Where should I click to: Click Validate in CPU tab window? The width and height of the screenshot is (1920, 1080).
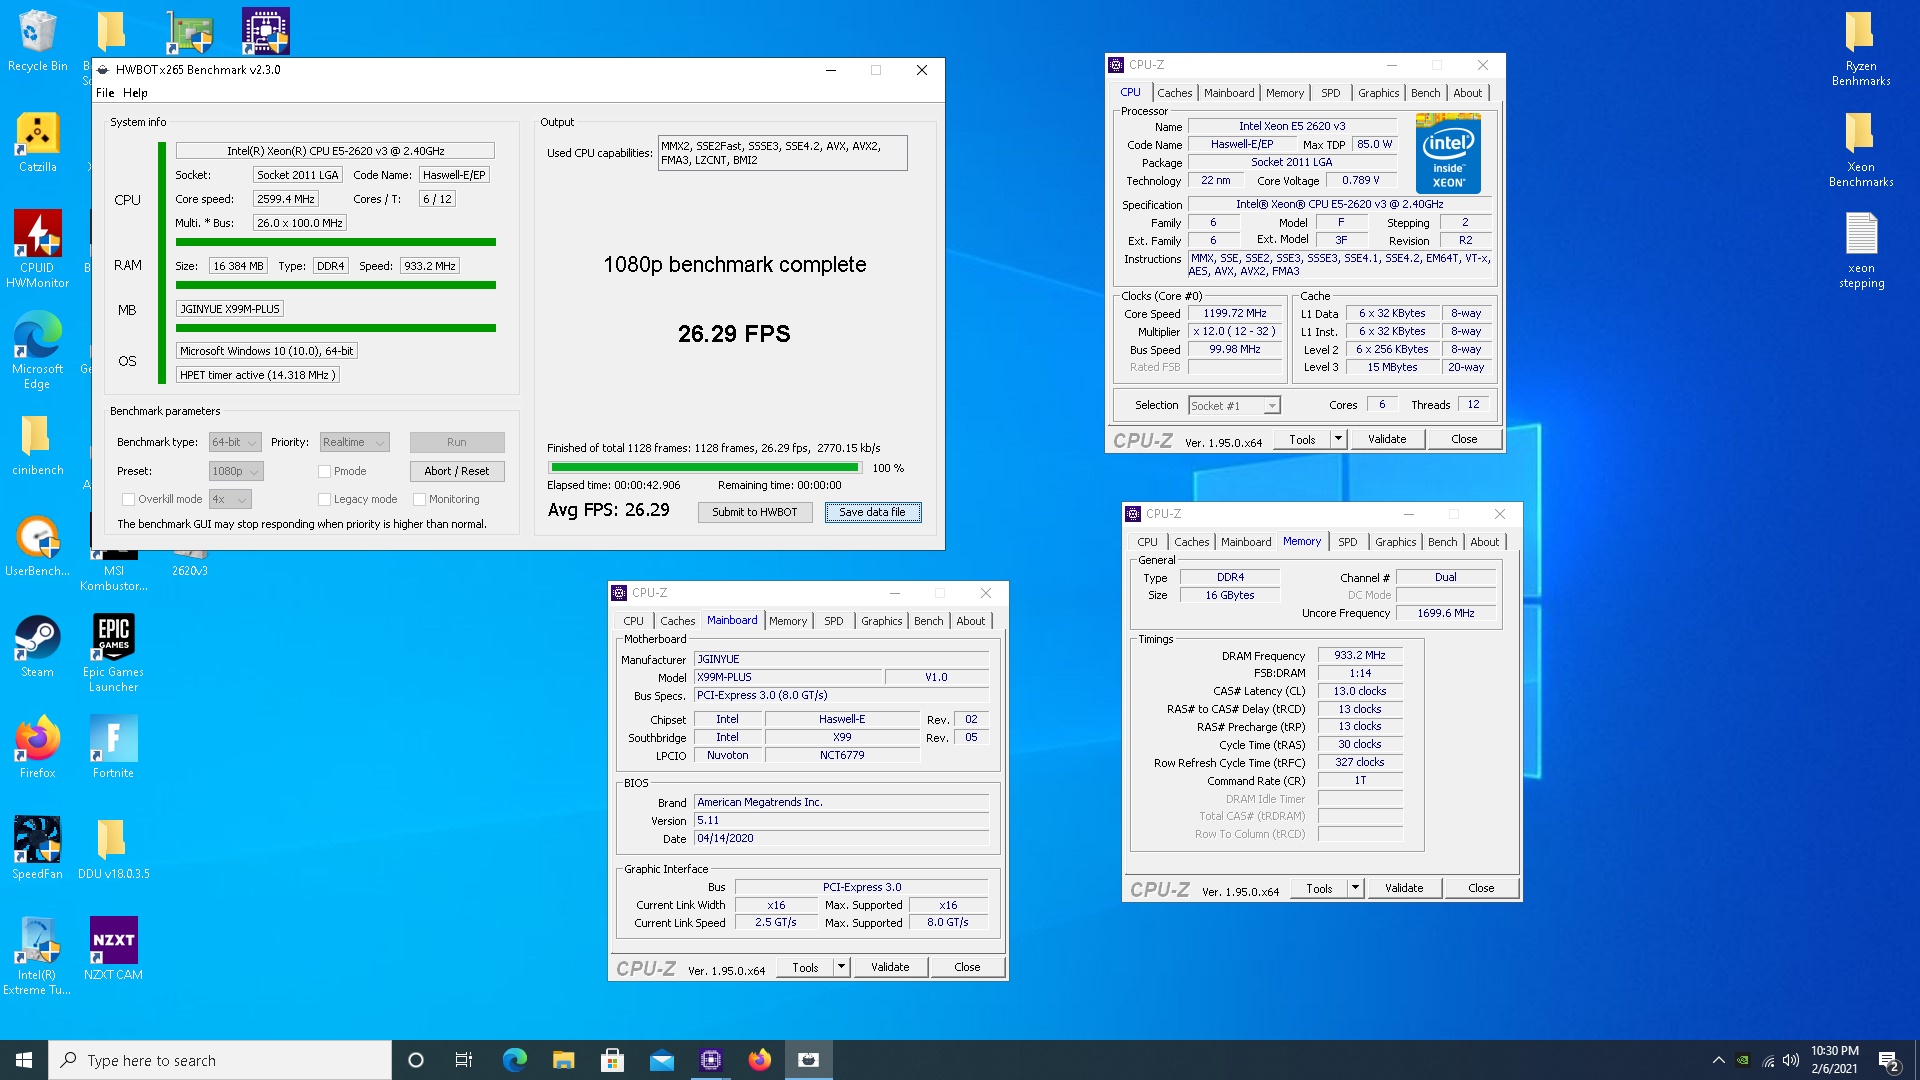pos(1386,439)
